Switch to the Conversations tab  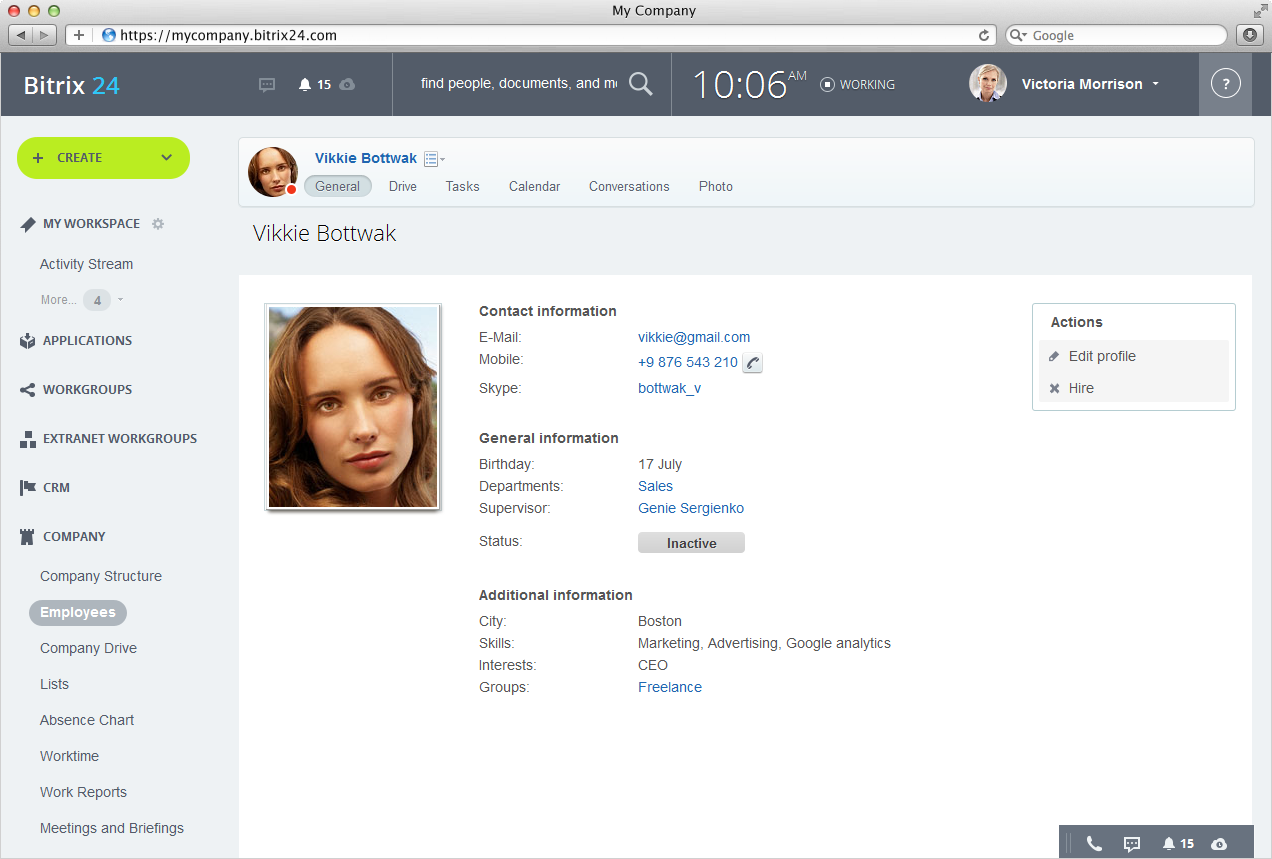click(x=629, y=186)
